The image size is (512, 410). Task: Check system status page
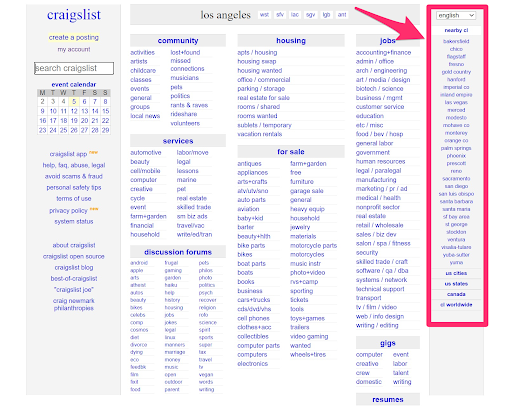[74, 221]
